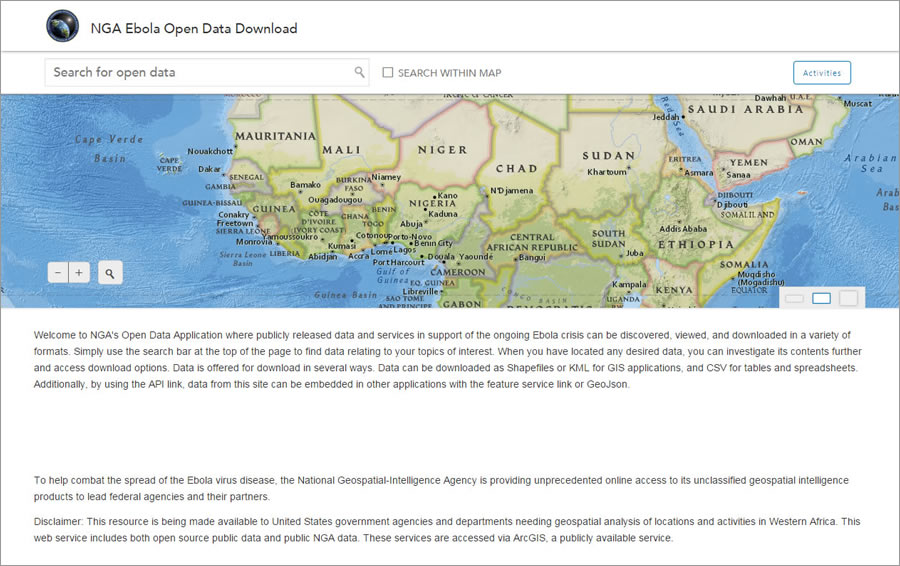Click Khartoum city on the map
The height and width of the screenshot is (566, 900).
(x=607, y=172)
